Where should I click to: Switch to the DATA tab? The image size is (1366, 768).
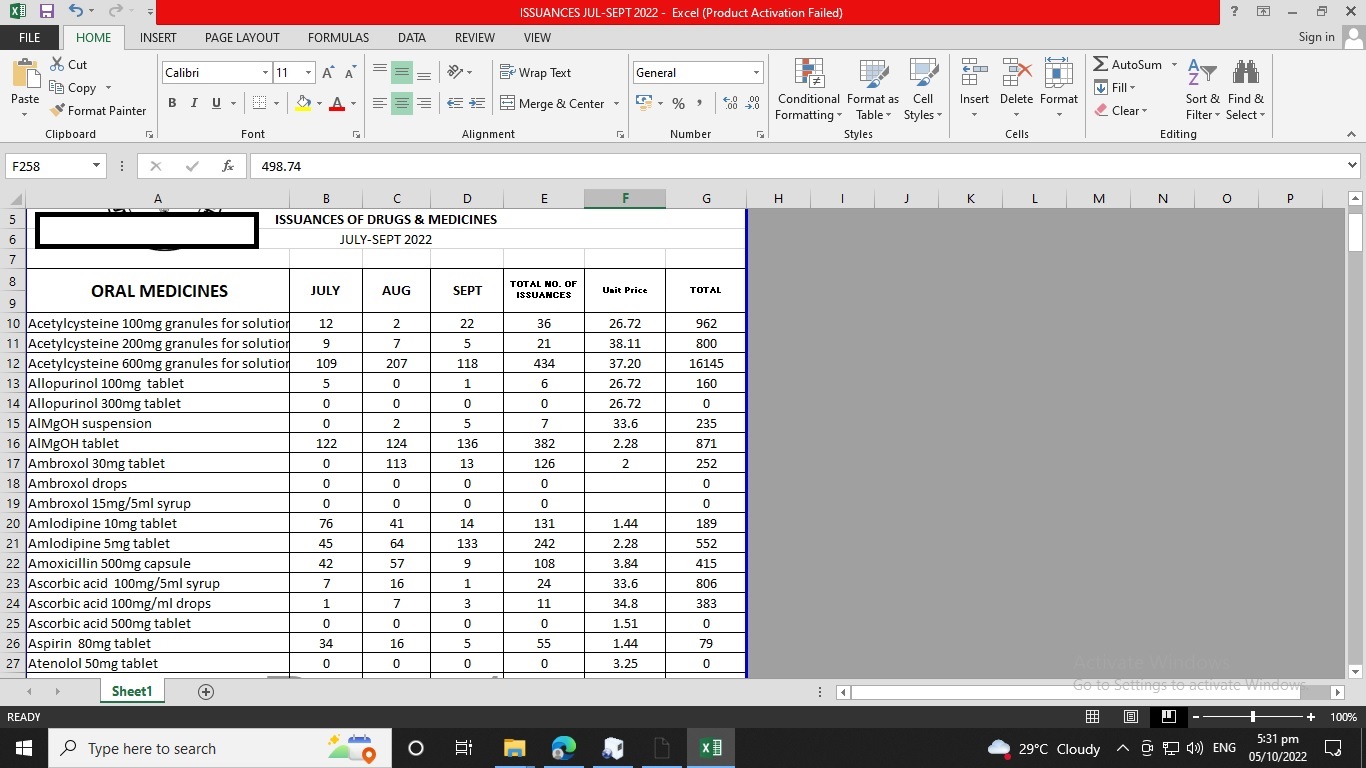[x=411, y=37]
